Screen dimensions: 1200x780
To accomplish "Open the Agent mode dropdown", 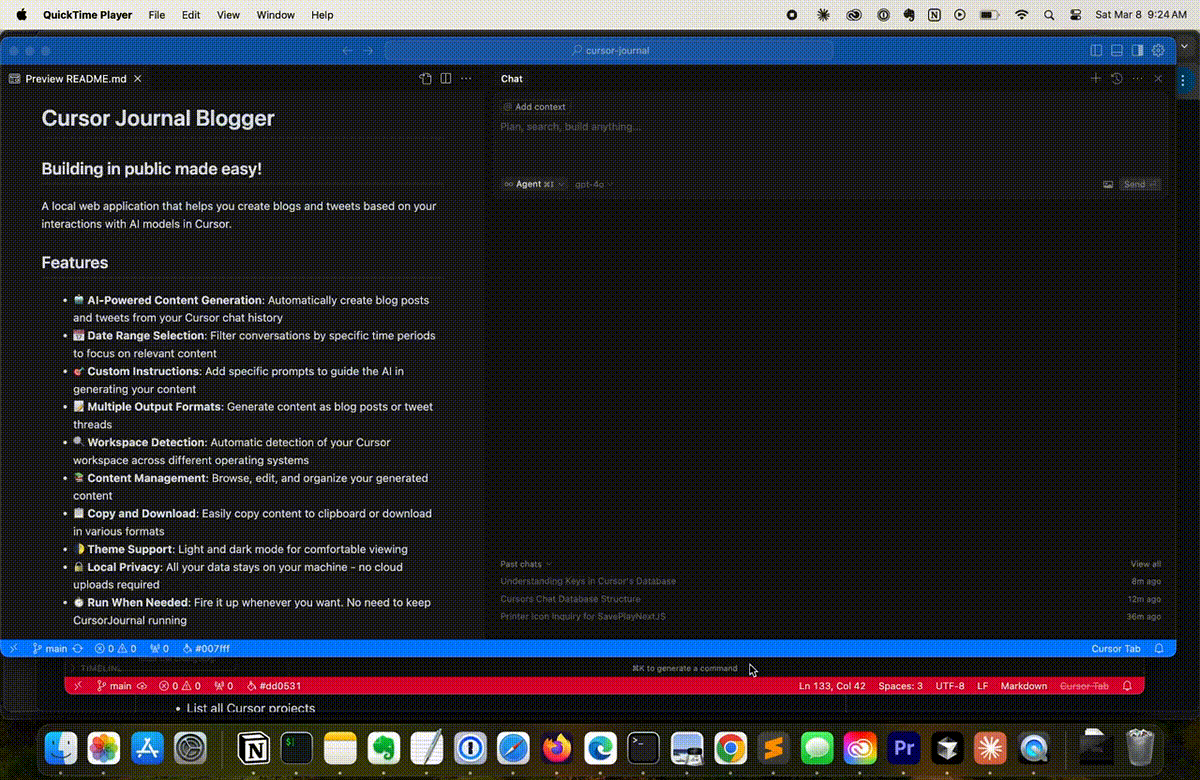I will (x=532, y=184).
